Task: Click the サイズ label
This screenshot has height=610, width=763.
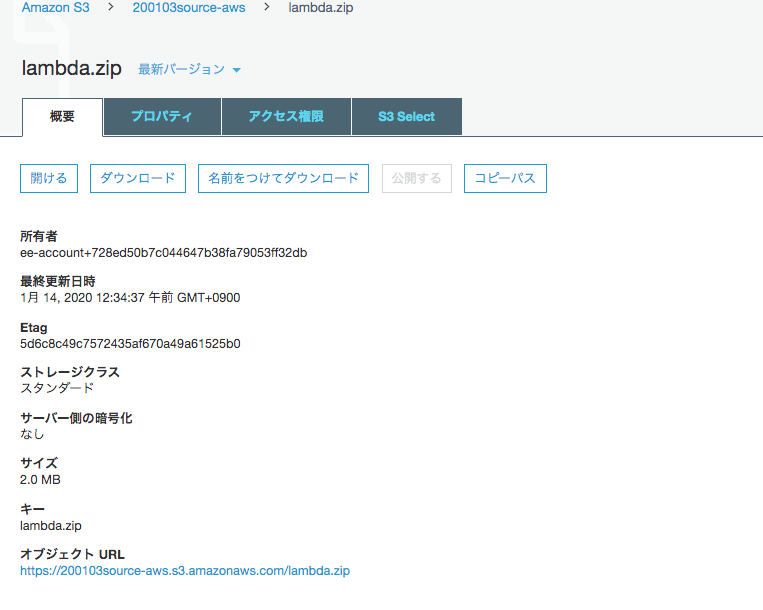Action: (x=39, y=463)
